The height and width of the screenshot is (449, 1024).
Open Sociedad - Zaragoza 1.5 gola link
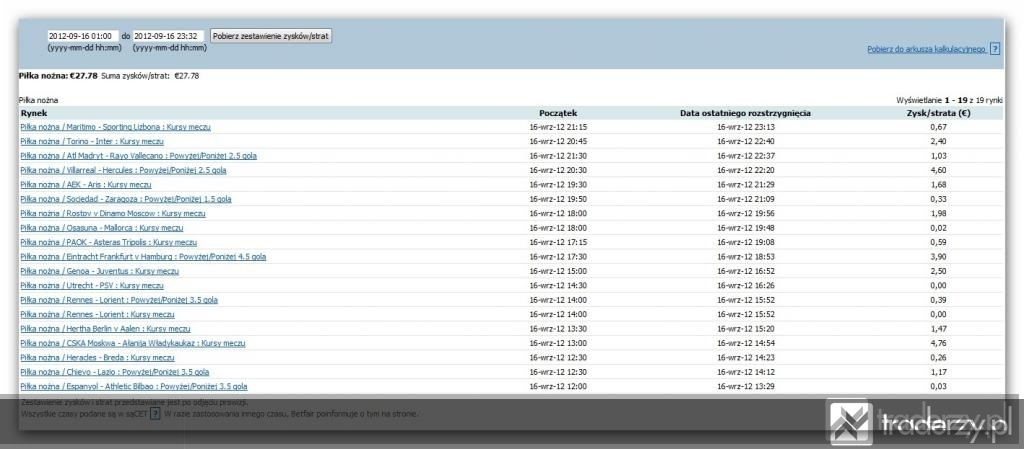pos(126,199)
